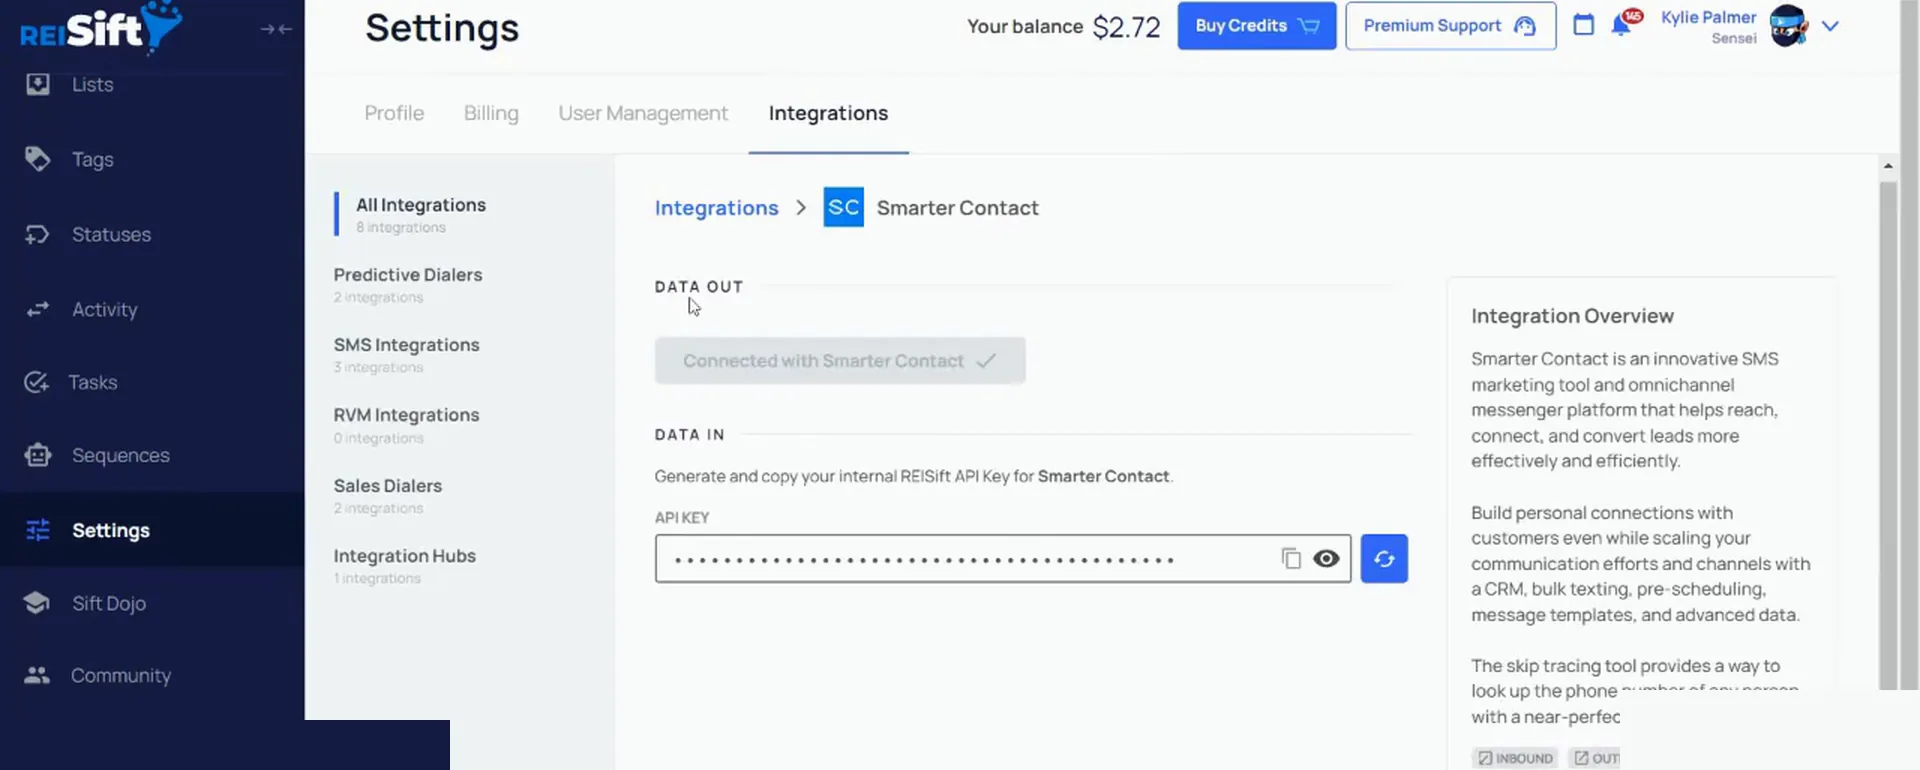Expand the user account dropdown chevron
The image size is (1920, 770).
[x=1830, y=27]
